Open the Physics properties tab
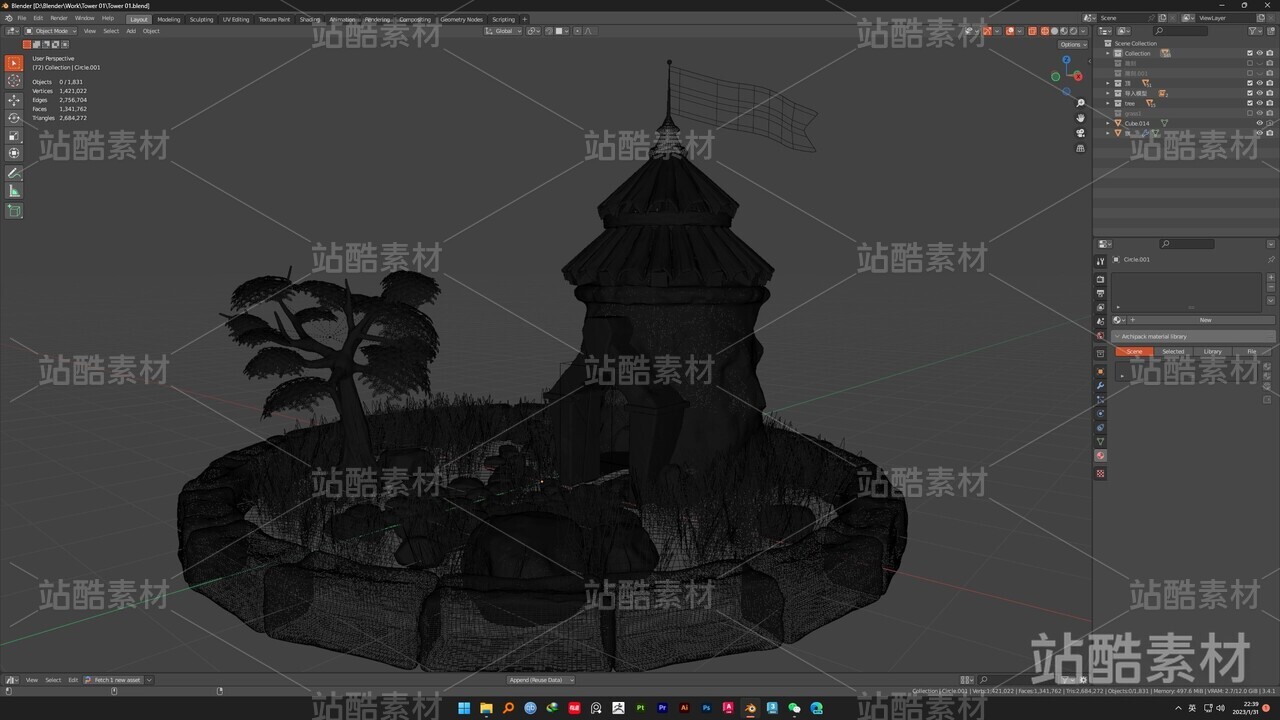1280x720 pixels. tap(1101, 413)
